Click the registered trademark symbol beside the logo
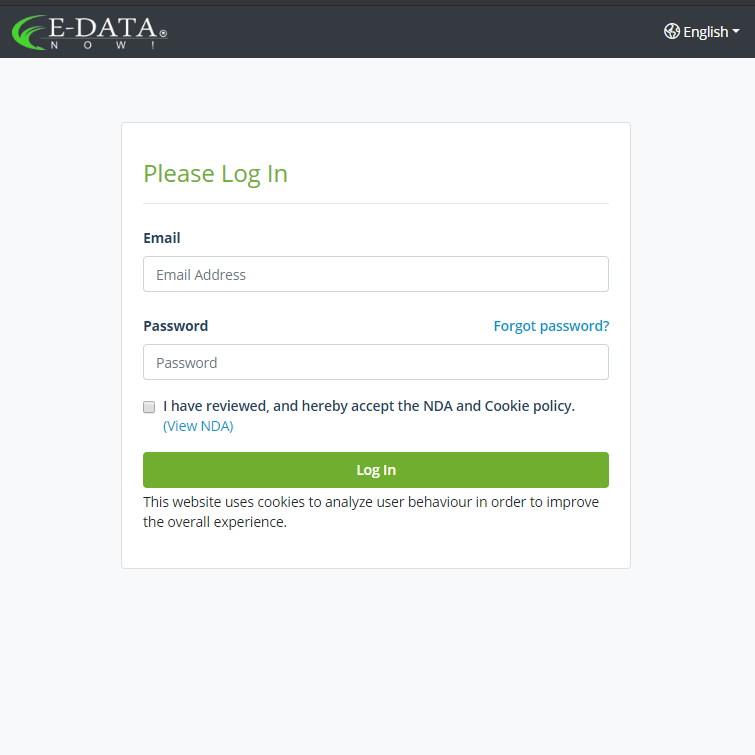 tap(163, 33)
